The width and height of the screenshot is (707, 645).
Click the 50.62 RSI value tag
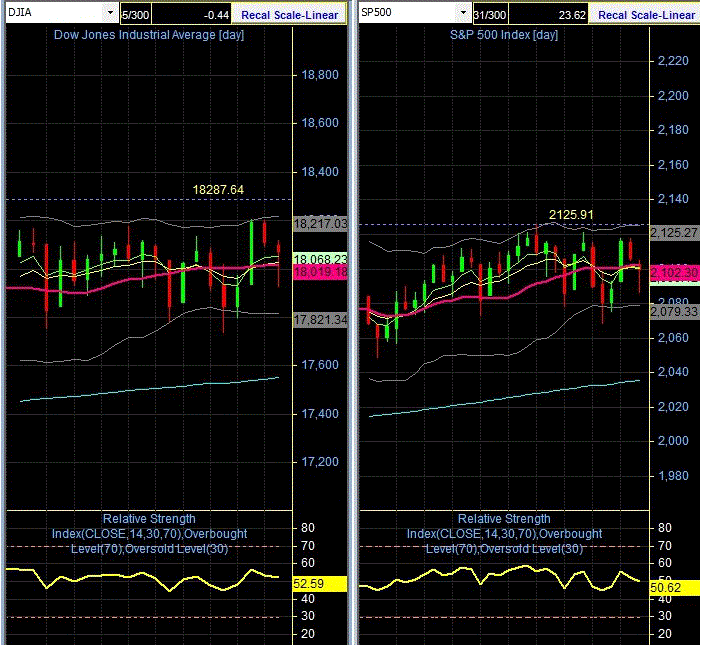pyautogui.click(x=675, y=588)
